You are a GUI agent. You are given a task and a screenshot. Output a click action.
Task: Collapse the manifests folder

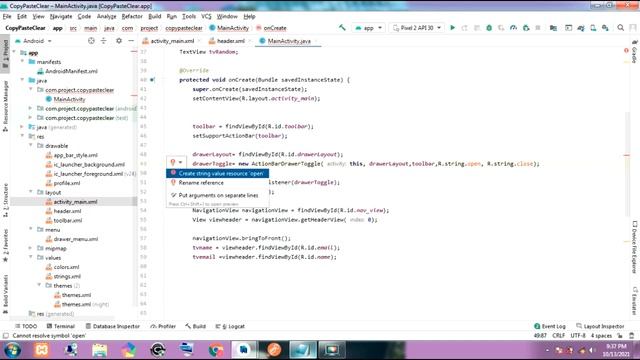[x=22, y=62]
